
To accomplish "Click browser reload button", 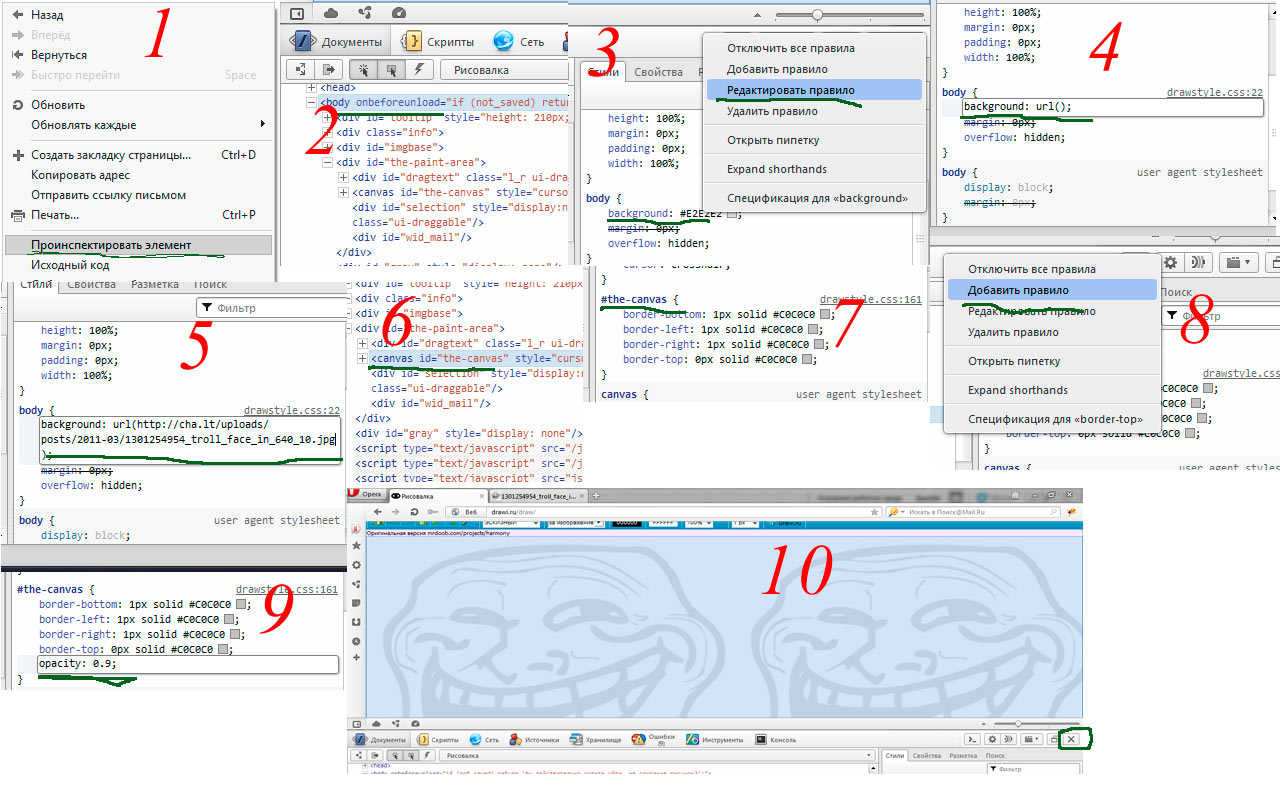I will point(414,511).
